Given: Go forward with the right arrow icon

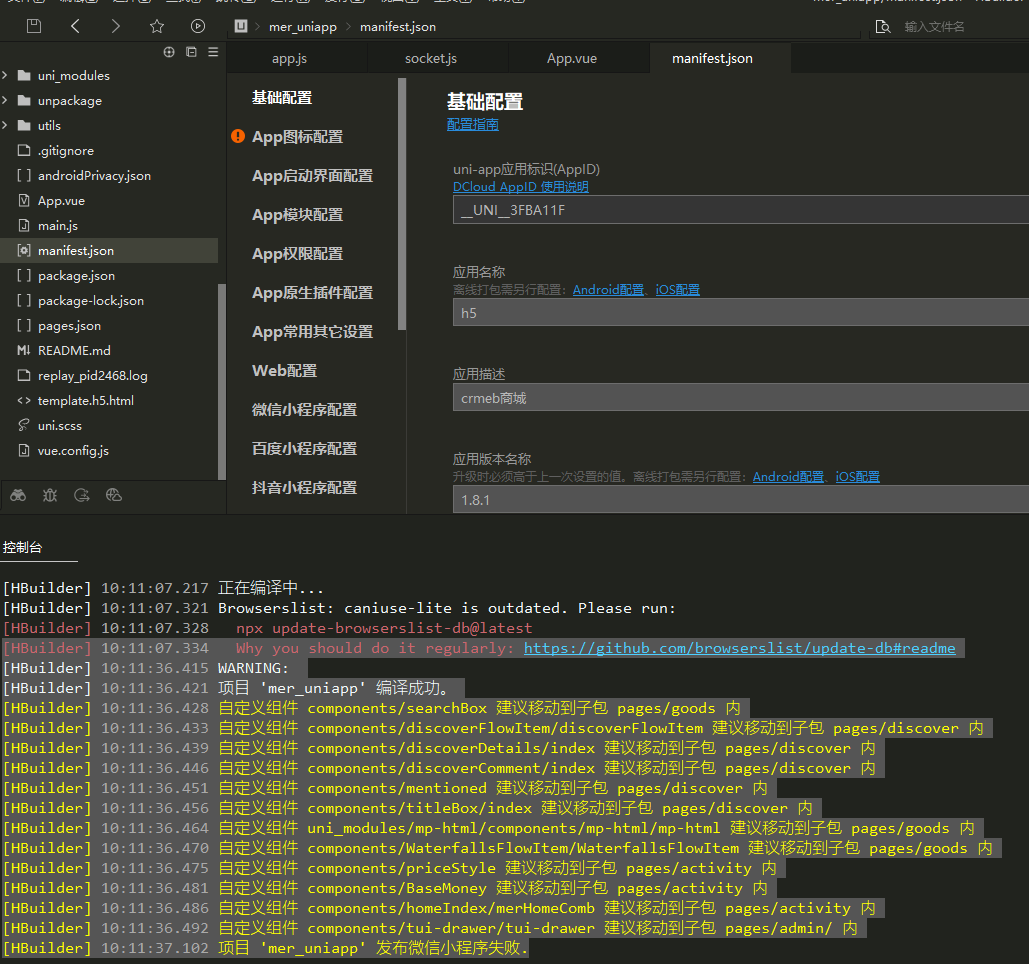Looking at the screenshot, I should tap(116, 26).
